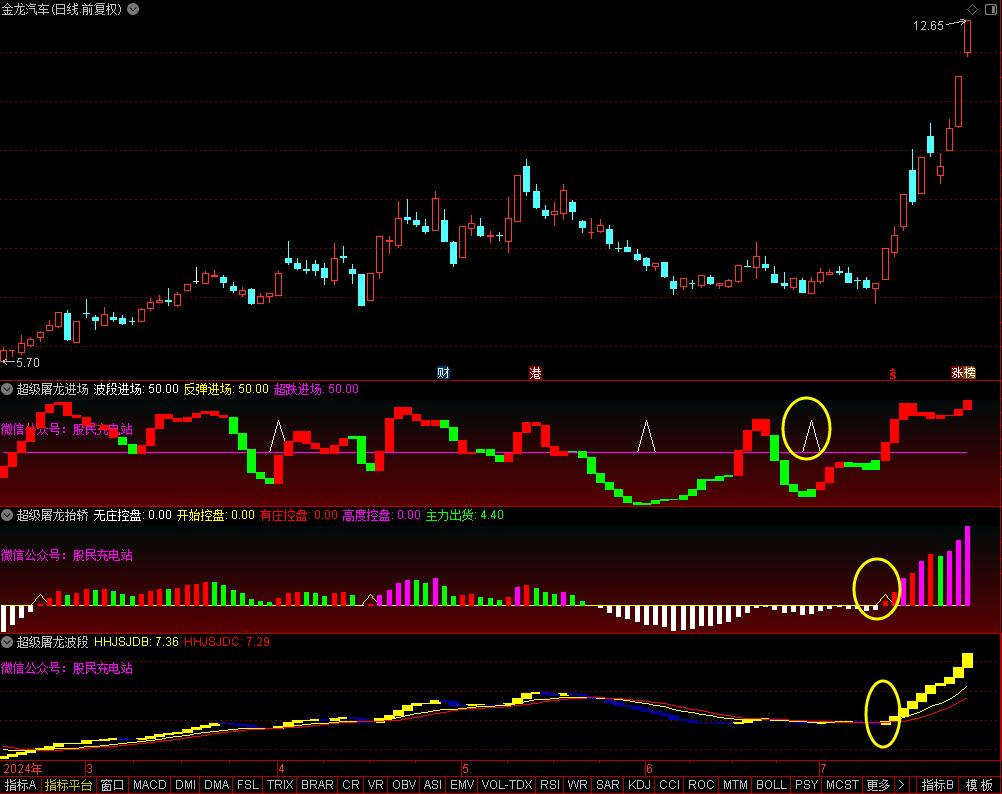Click the right arrow after 更多
Viewport: 1002px width, 794px height.
[901, 785]
